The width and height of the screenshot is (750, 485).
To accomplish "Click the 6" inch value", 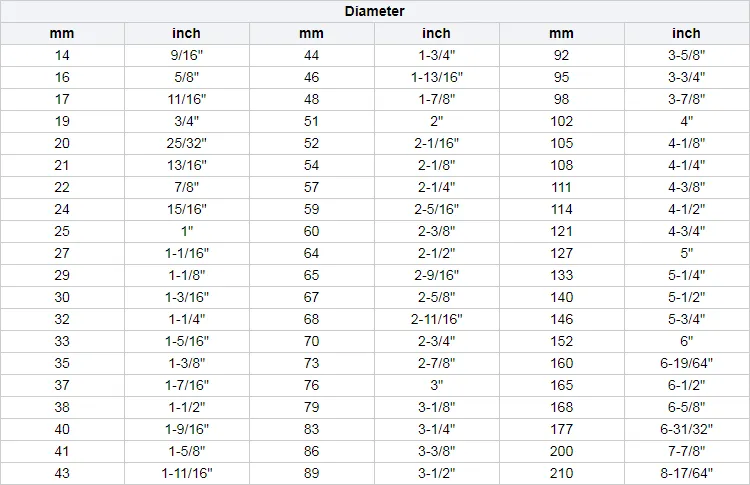I will tap(687, 342).
